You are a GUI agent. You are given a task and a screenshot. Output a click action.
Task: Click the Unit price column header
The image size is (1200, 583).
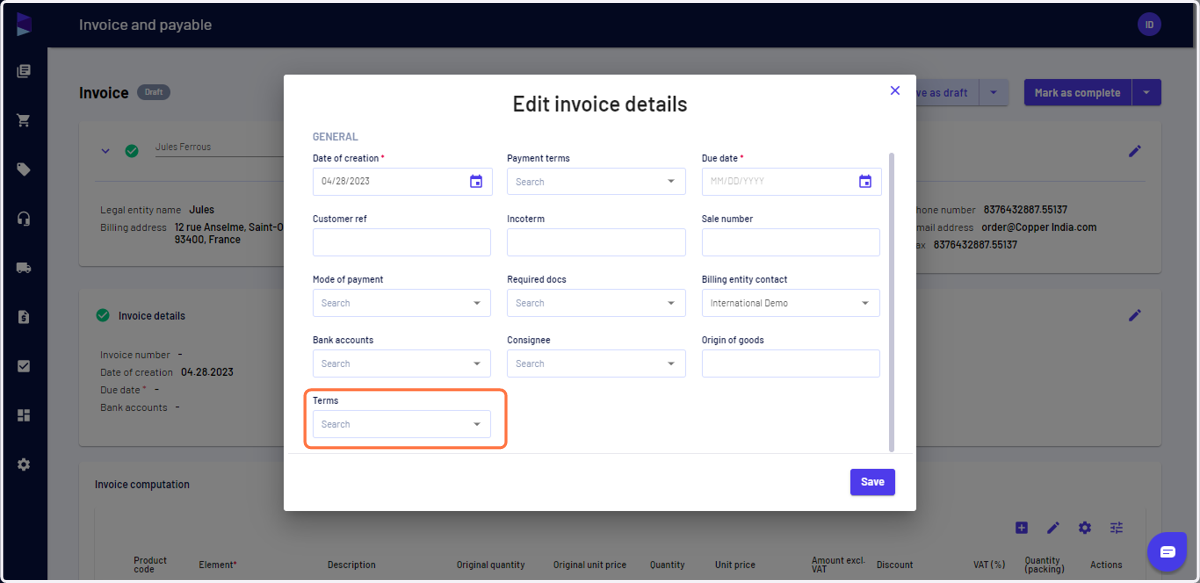coord(735,565)
